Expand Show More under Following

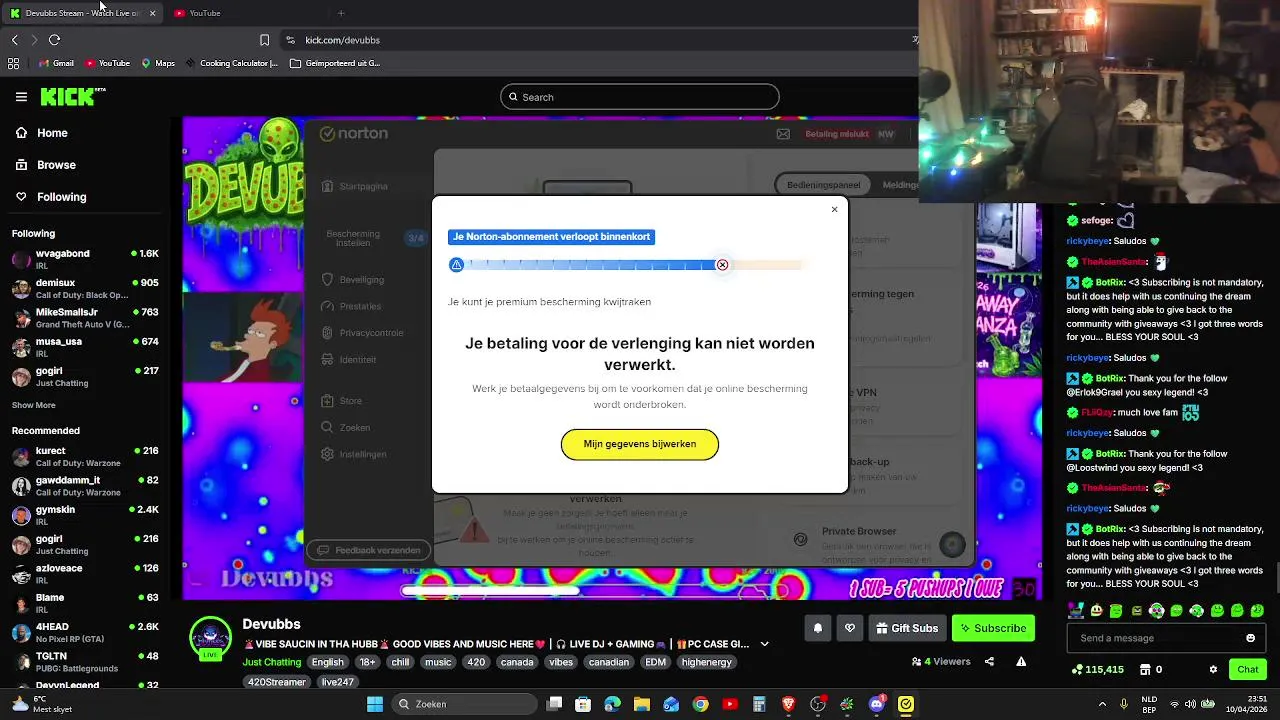coord(34,405)
